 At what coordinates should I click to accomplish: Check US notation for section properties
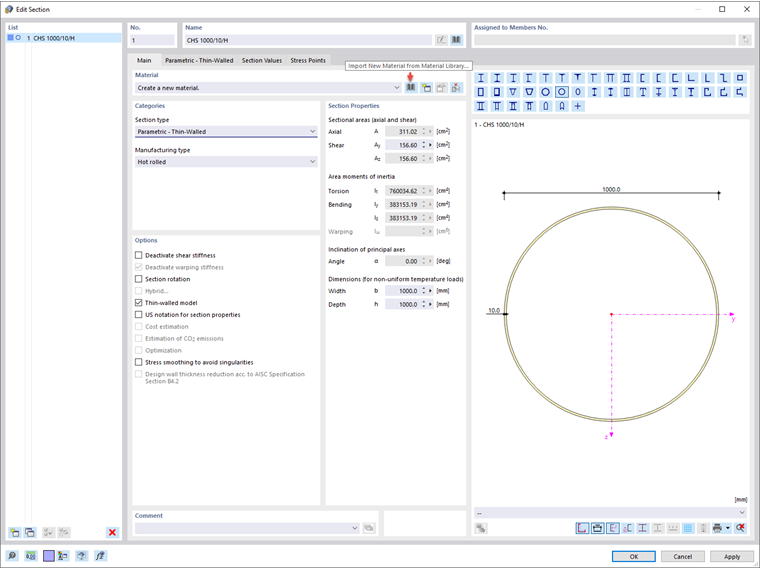[139, 315]
